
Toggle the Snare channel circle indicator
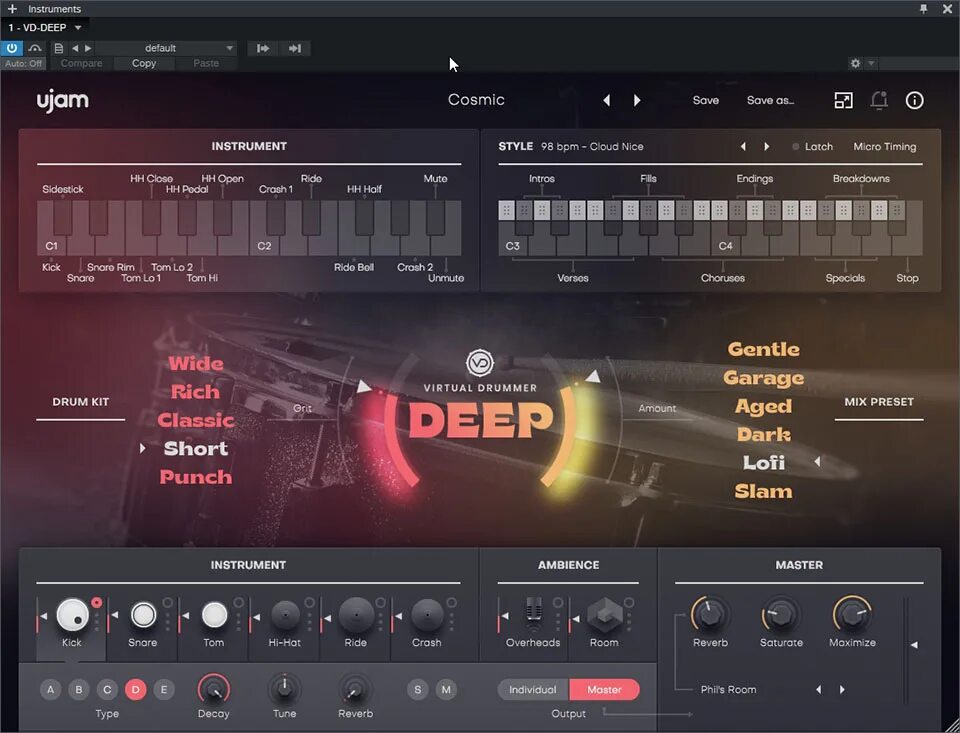(x=167, y=603)
